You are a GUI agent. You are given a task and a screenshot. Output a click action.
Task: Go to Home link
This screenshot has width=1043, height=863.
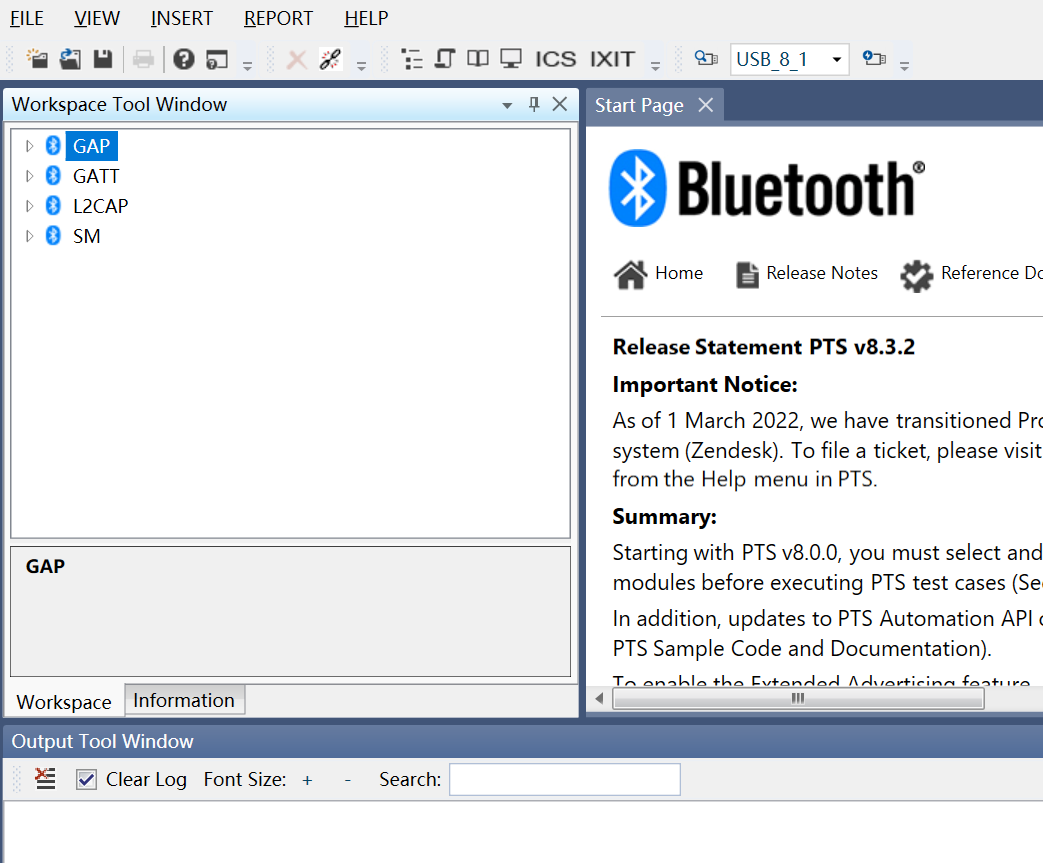(x=678, y=273)
